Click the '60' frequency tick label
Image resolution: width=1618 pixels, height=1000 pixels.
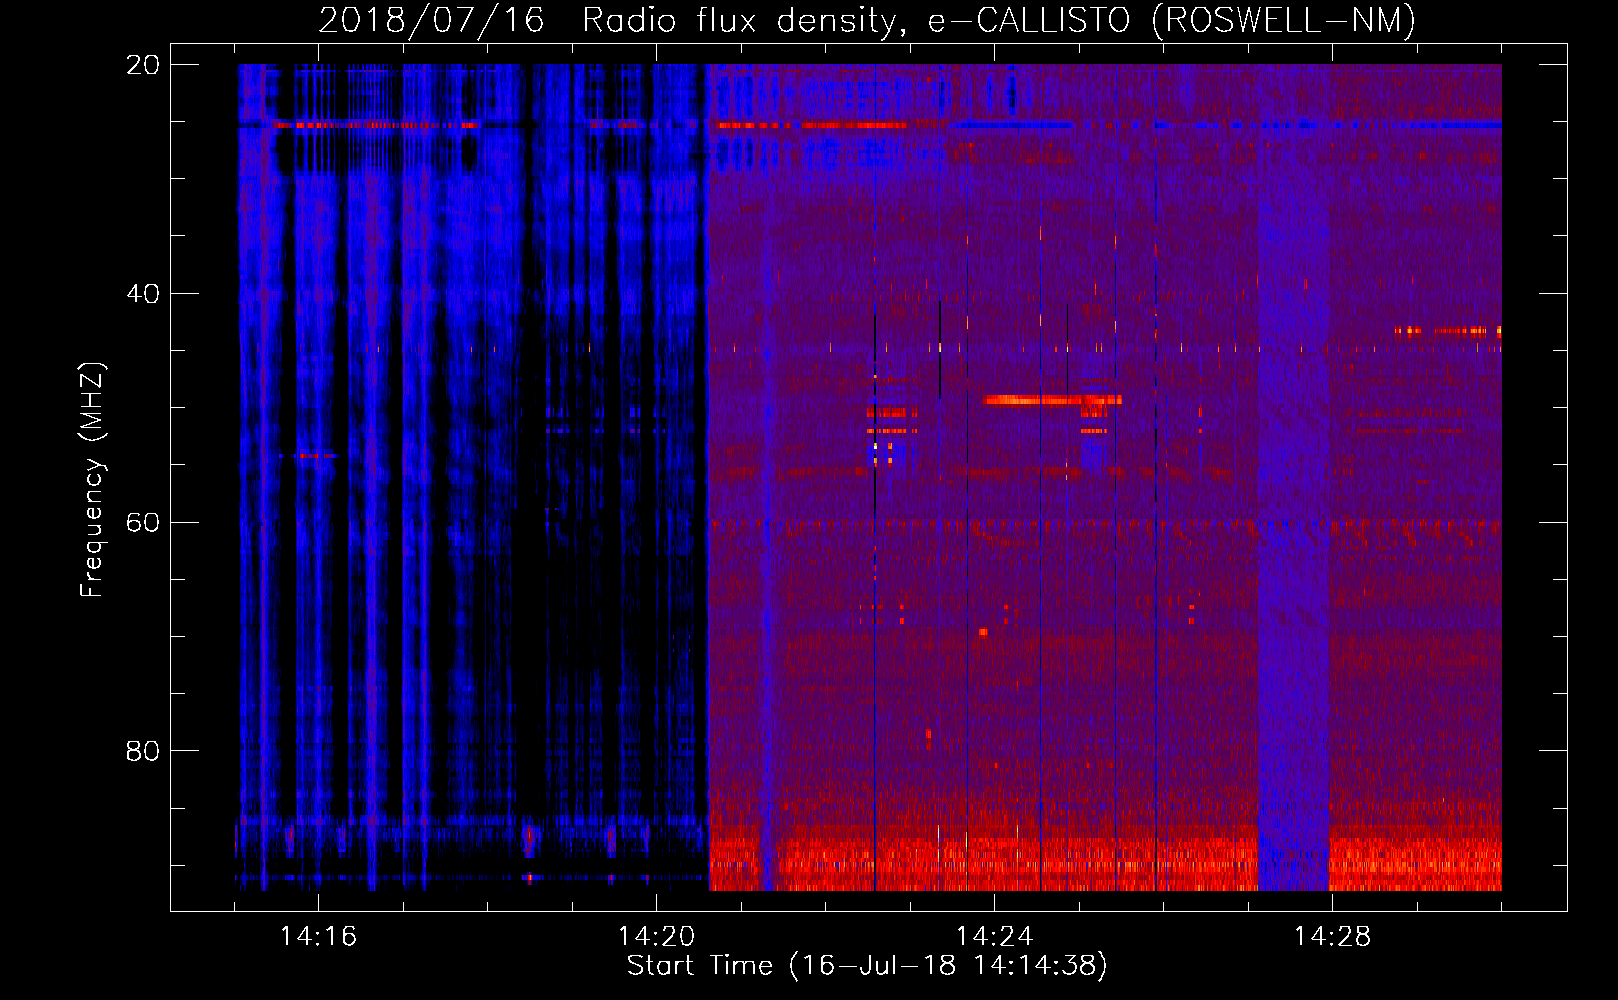click(x=143, y=523)
